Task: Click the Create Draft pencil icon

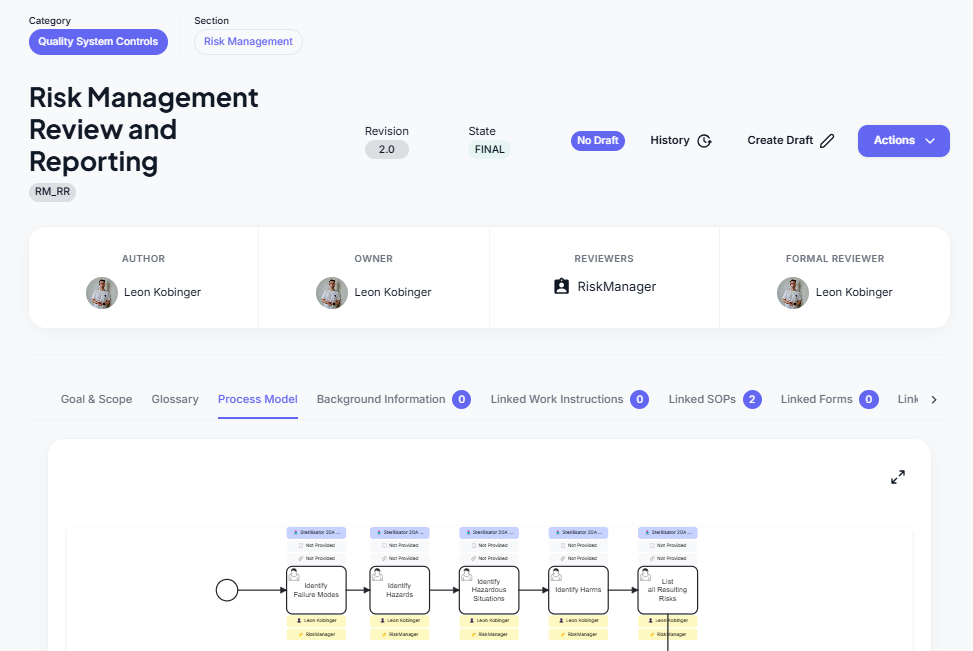Action: point(827,141)
